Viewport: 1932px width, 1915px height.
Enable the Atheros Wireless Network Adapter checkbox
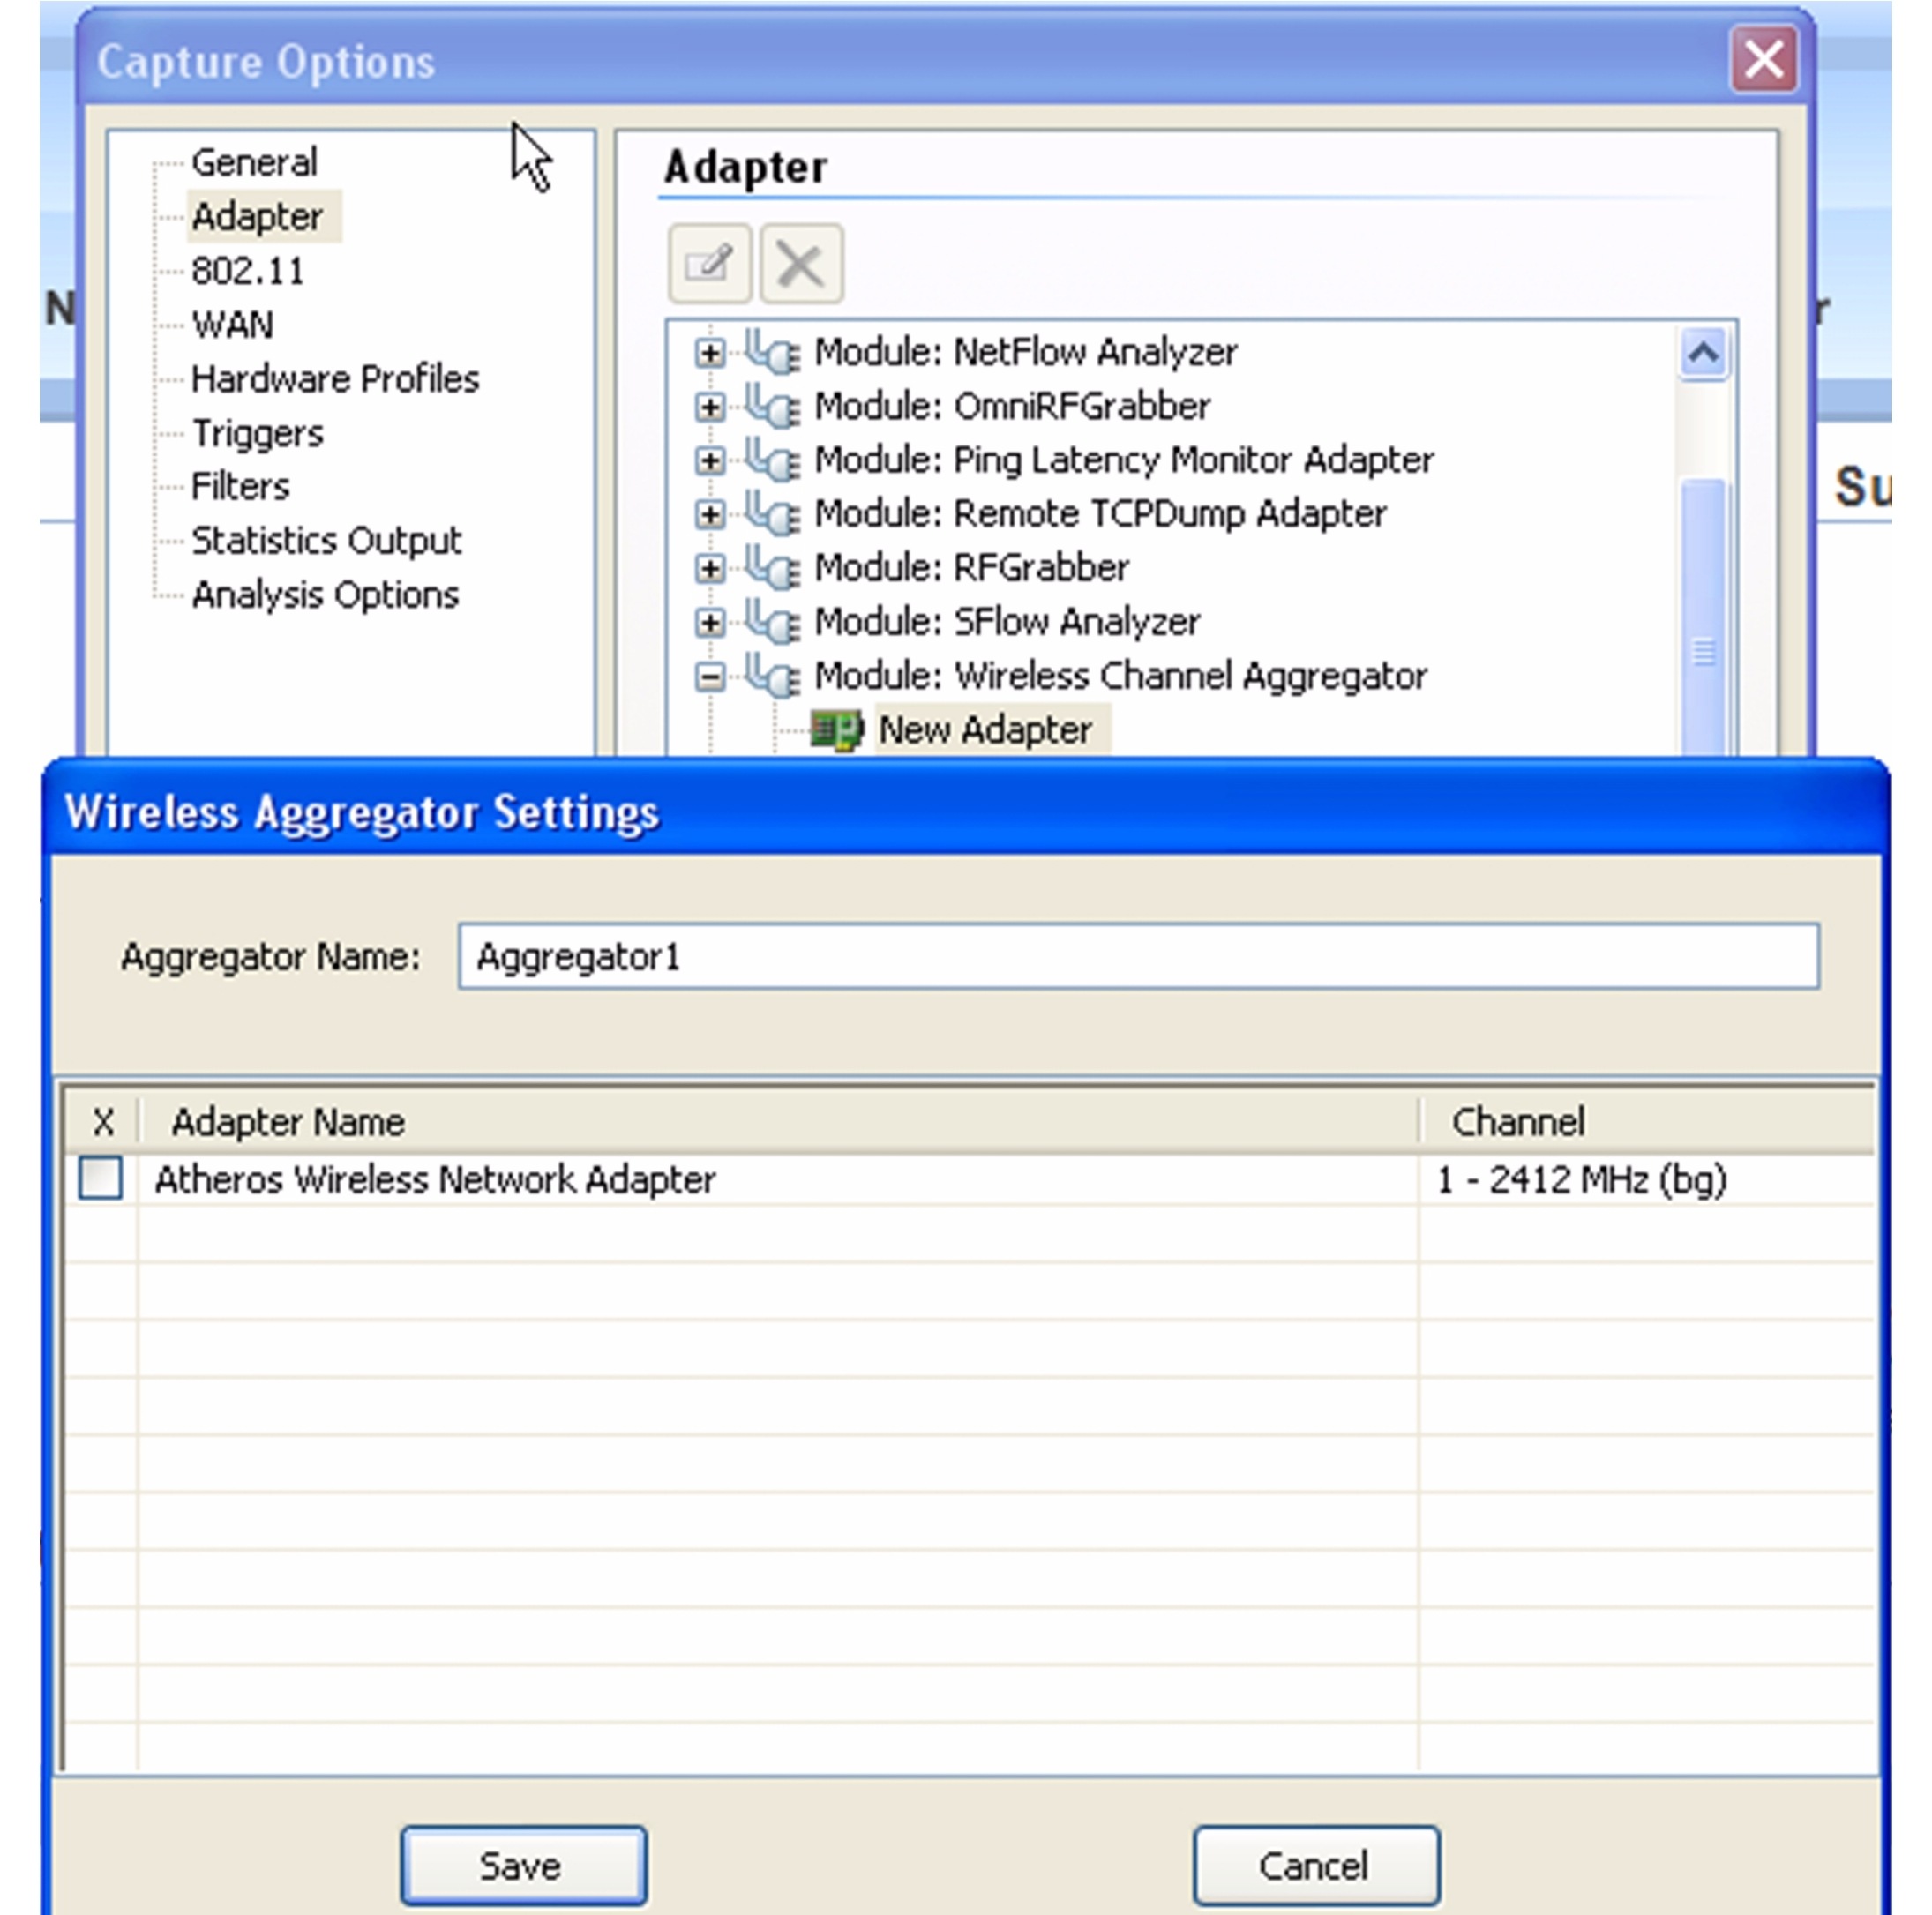pyautogui.click(x=101, y=1178)
